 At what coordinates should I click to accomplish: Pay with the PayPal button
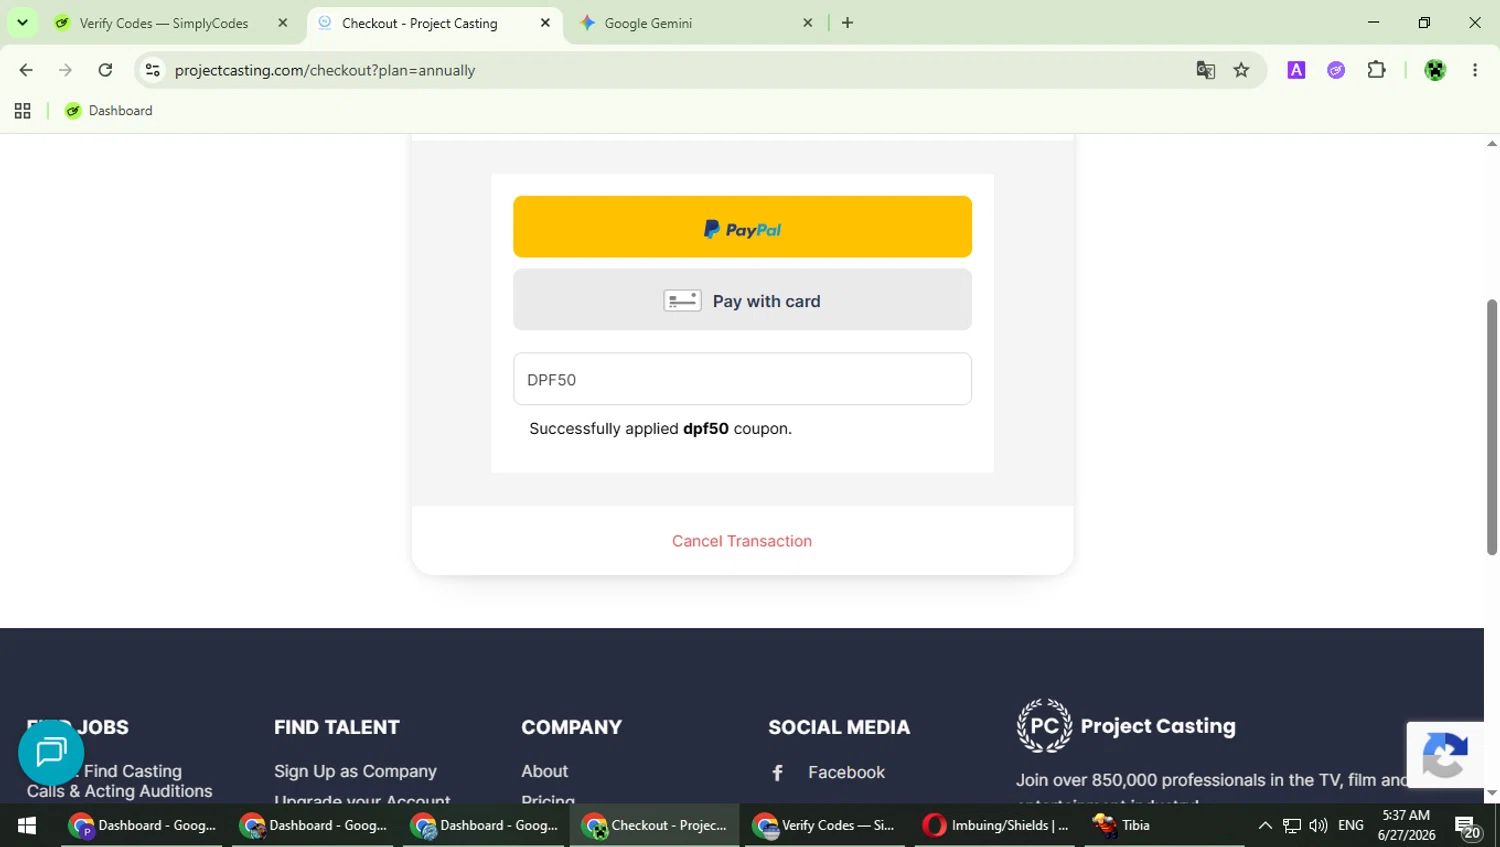pyautogui.click(x=742, y=227)
